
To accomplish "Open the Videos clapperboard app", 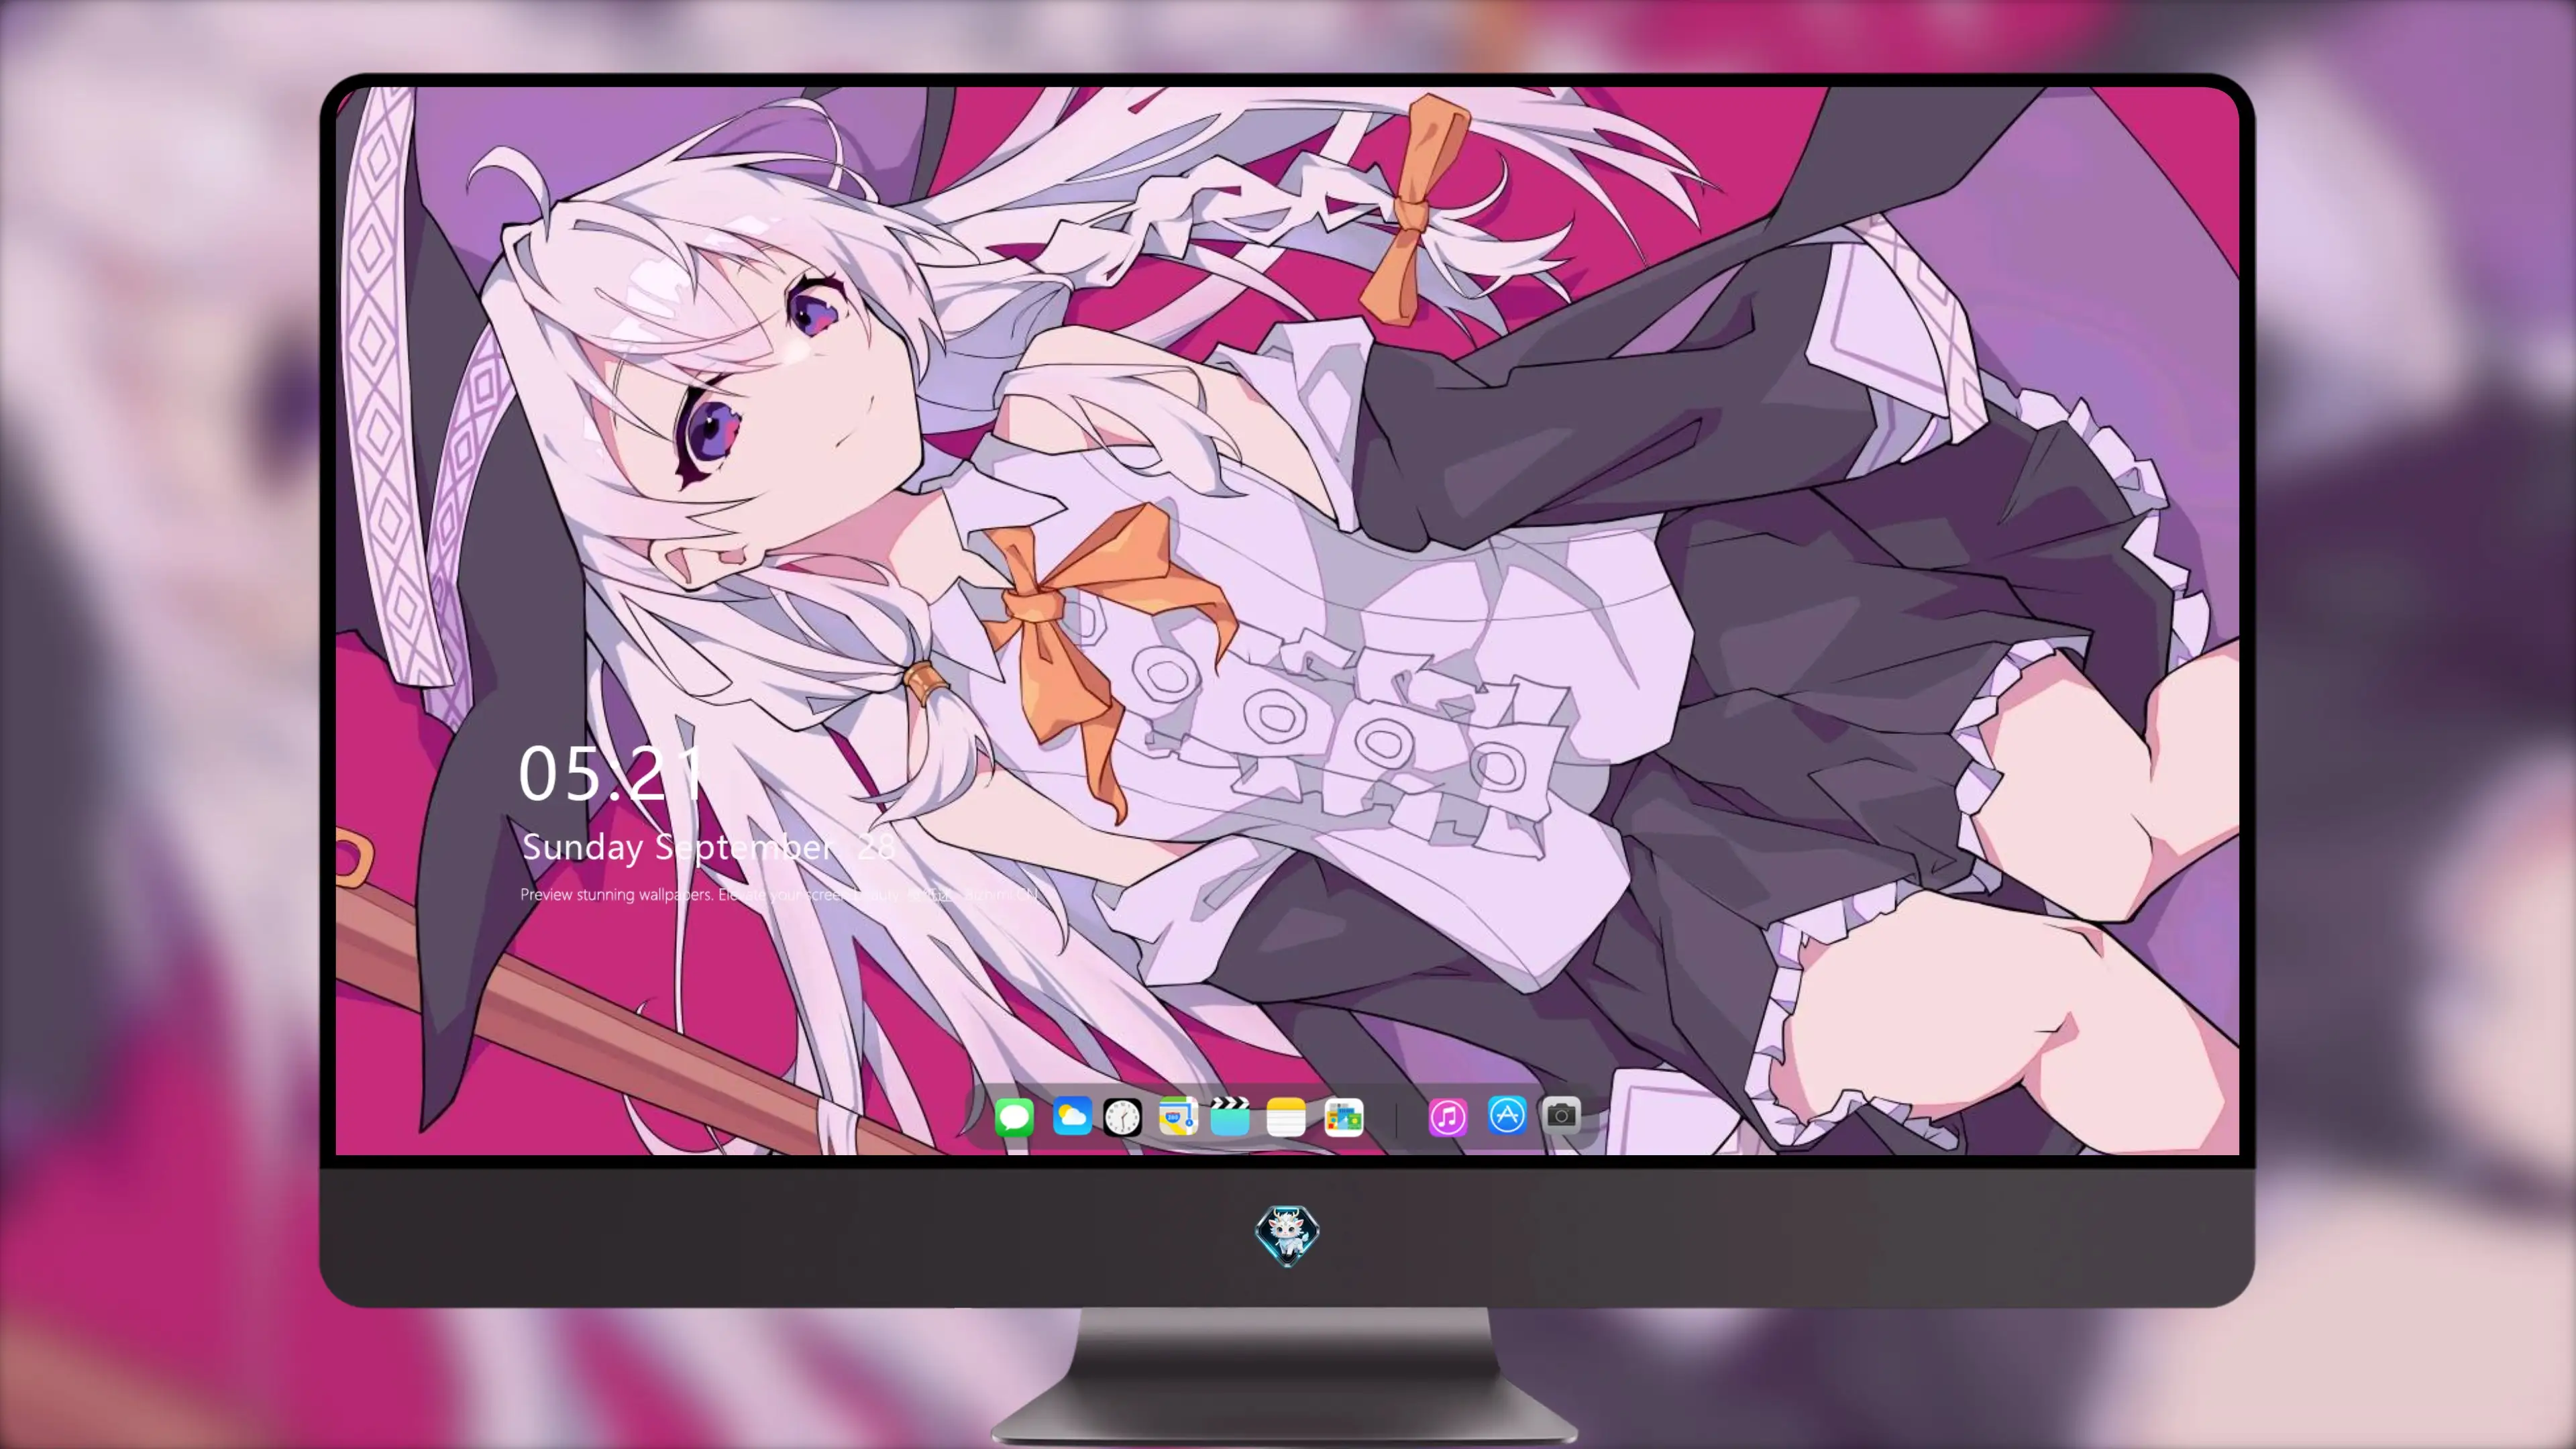I will click(x=1230, y=1116).
